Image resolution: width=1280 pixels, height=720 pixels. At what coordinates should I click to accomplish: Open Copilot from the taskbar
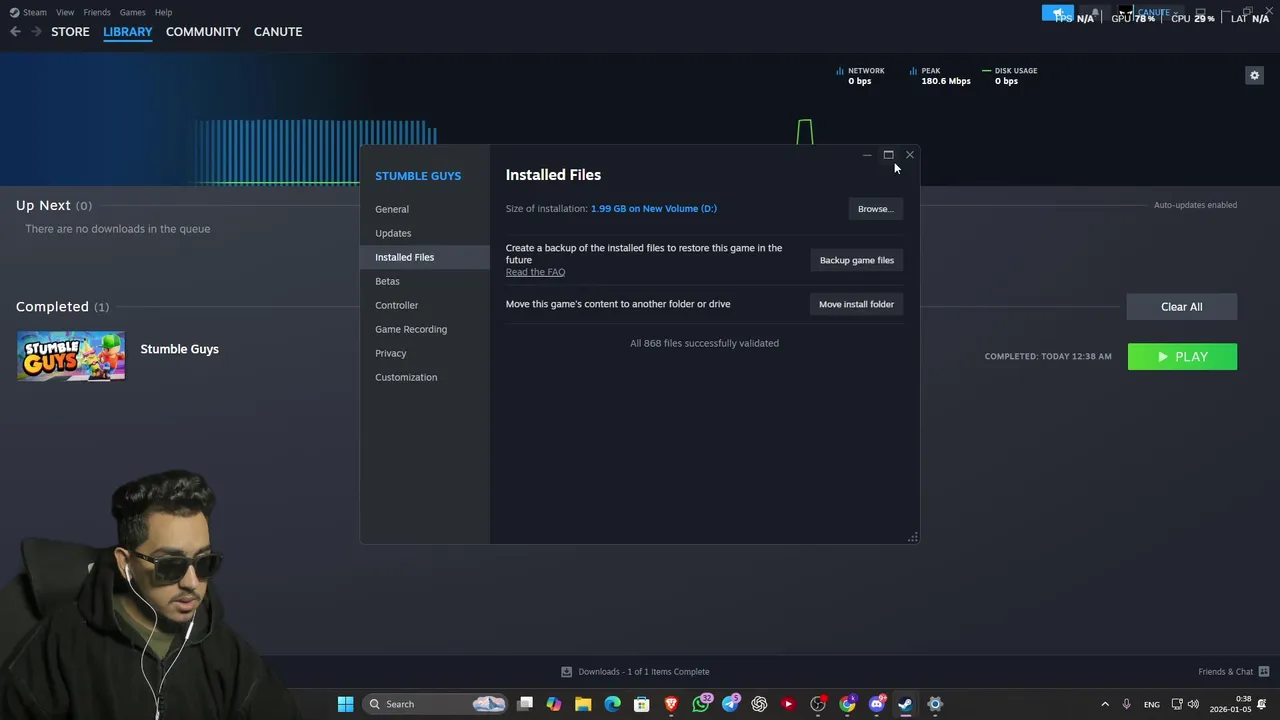pyautogui.click(x=554, y=704)
